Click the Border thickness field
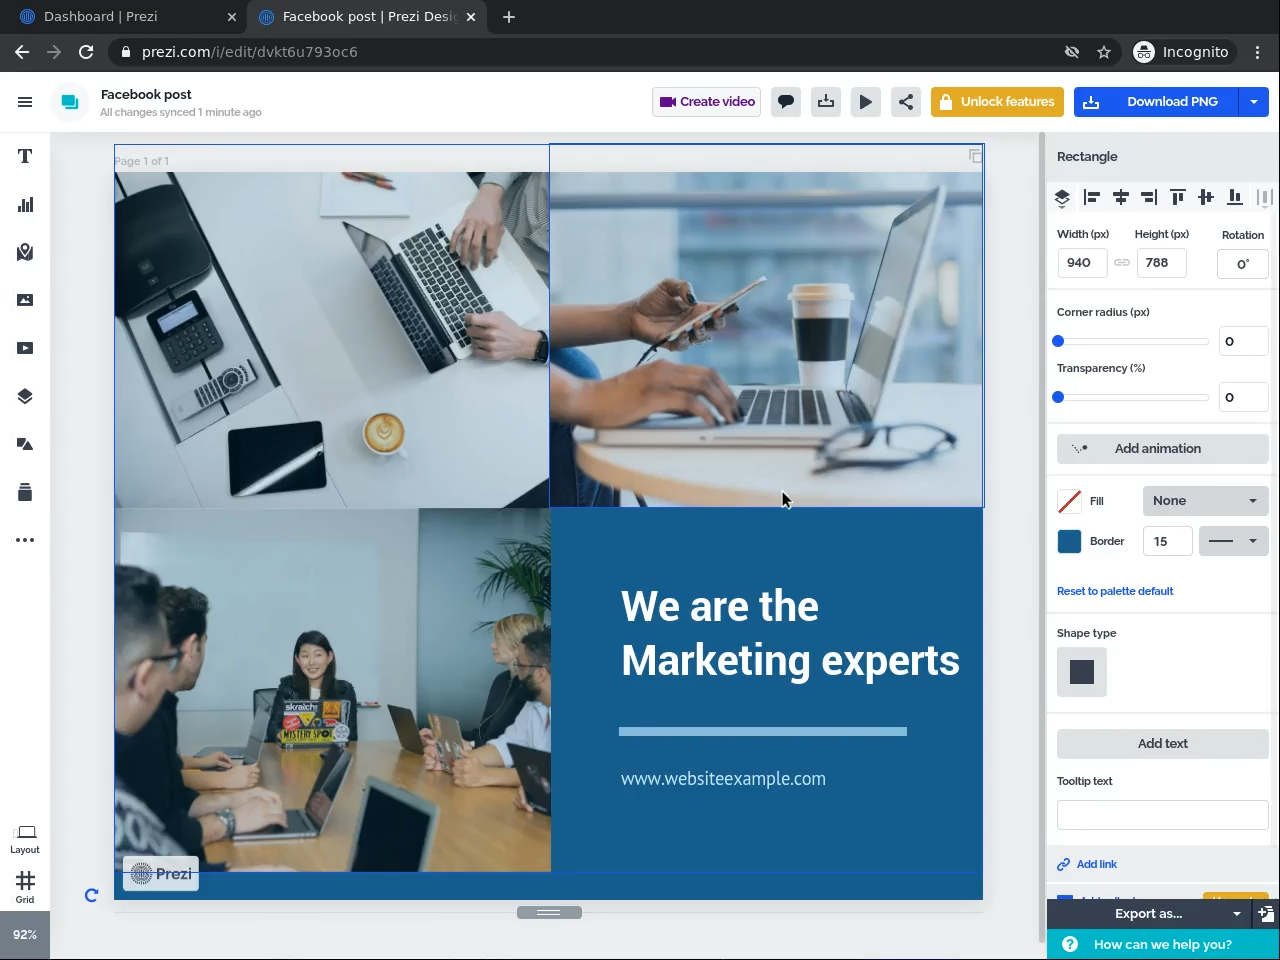 pyautogui.click(x=1168, y=541)
